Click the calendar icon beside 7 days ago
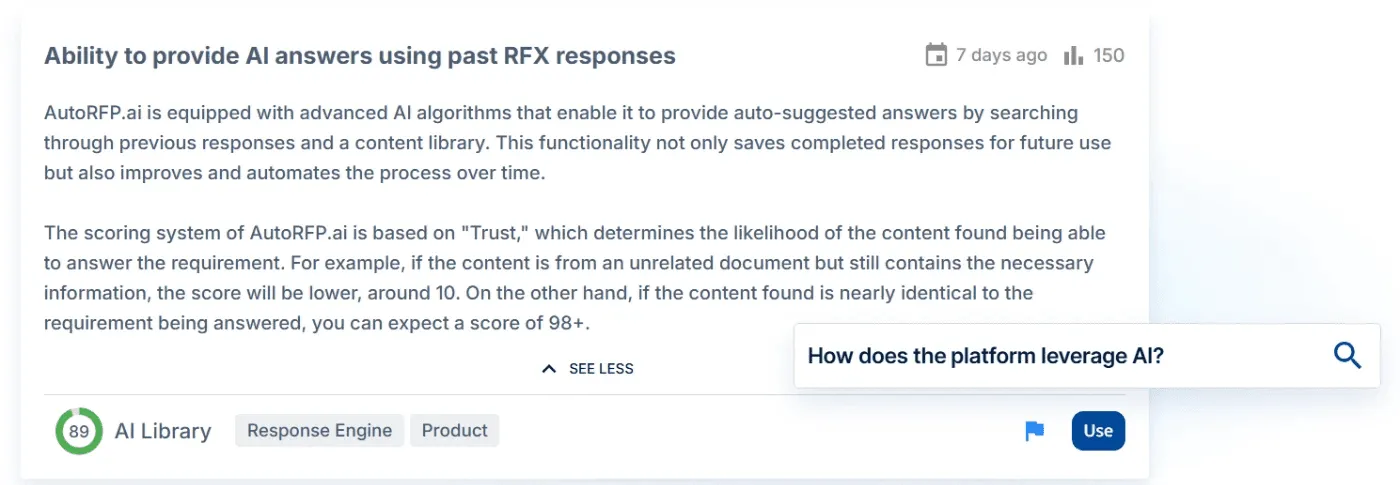 click(936, 55)
